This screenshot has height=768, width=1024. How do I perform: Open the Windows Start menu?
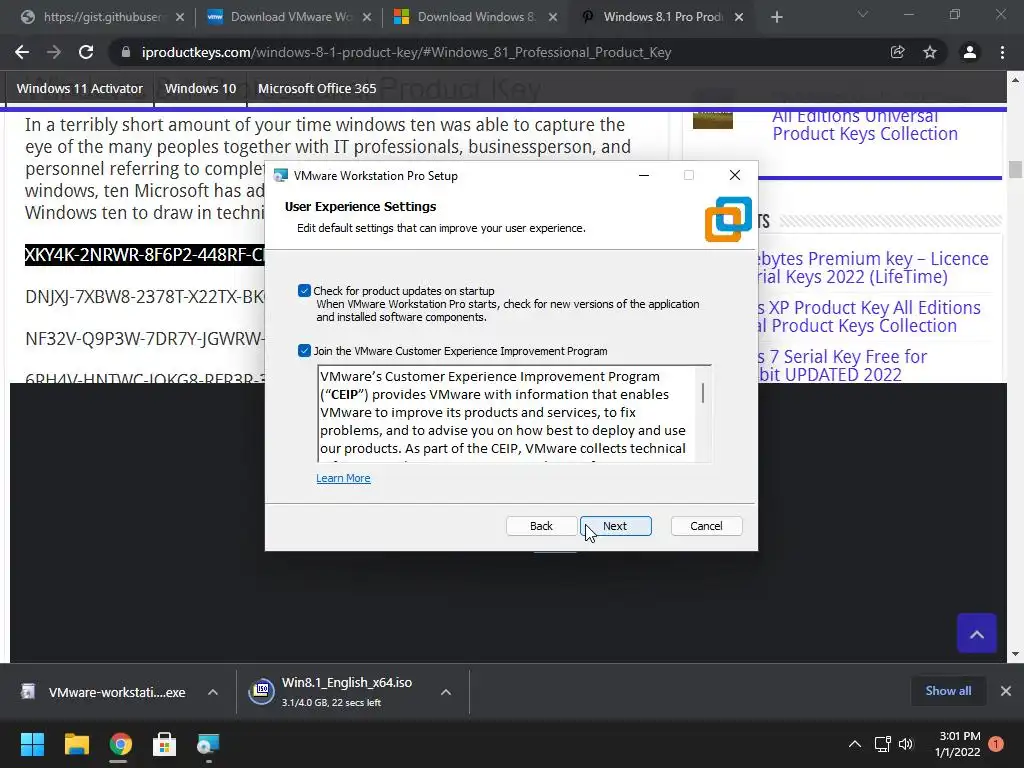point(32,744)
